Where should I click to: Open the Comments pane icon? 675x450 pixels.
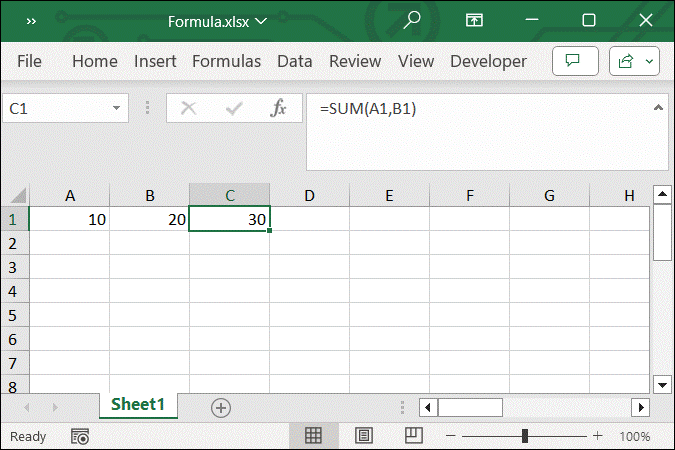click(574, 61)
